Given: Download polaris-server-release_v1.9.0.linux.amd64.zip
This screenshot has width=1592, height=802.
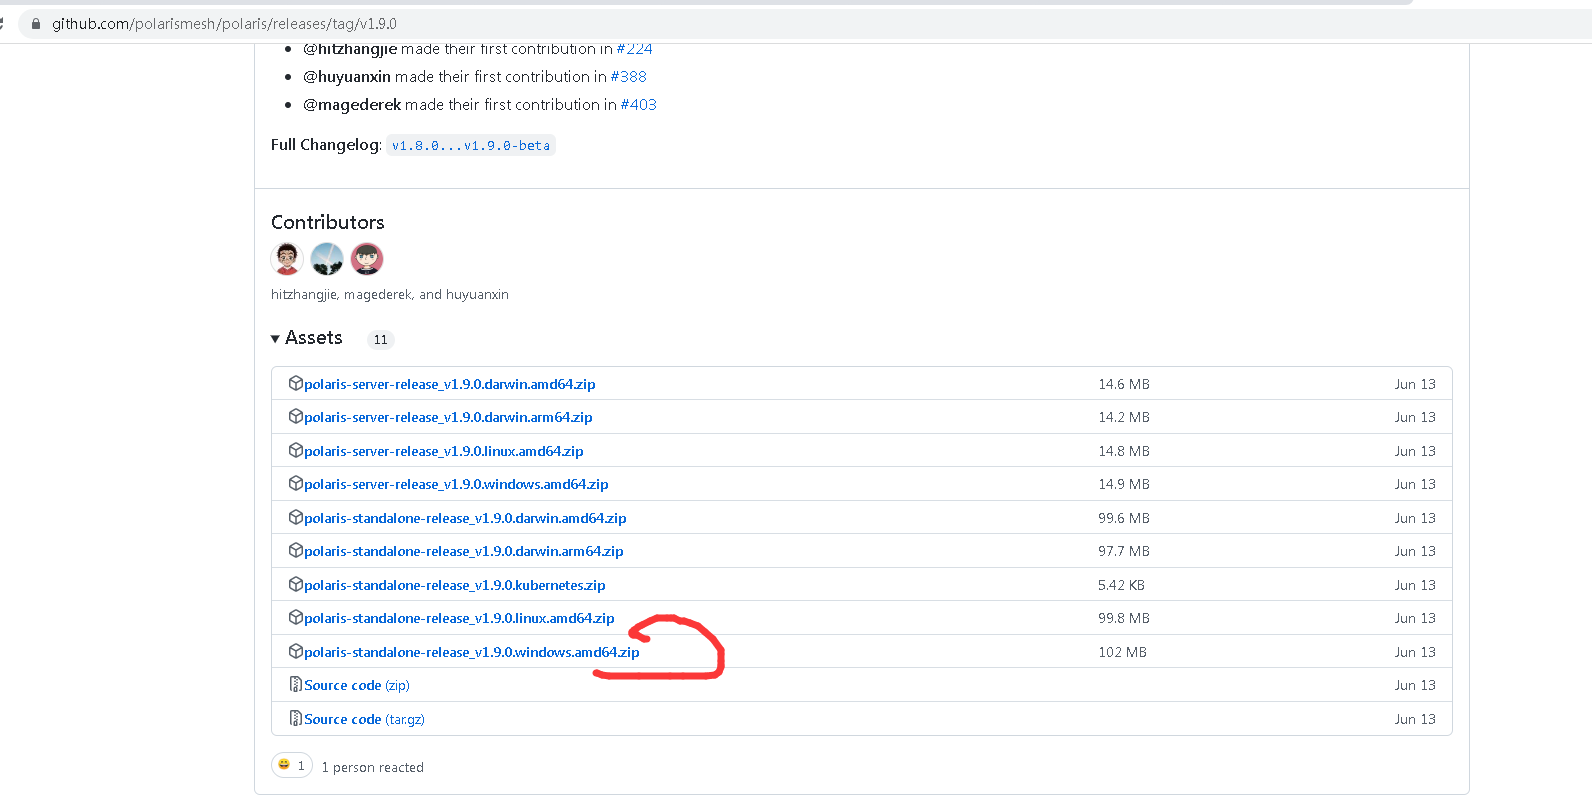Looking at the screenshot, I should [444, 451].
